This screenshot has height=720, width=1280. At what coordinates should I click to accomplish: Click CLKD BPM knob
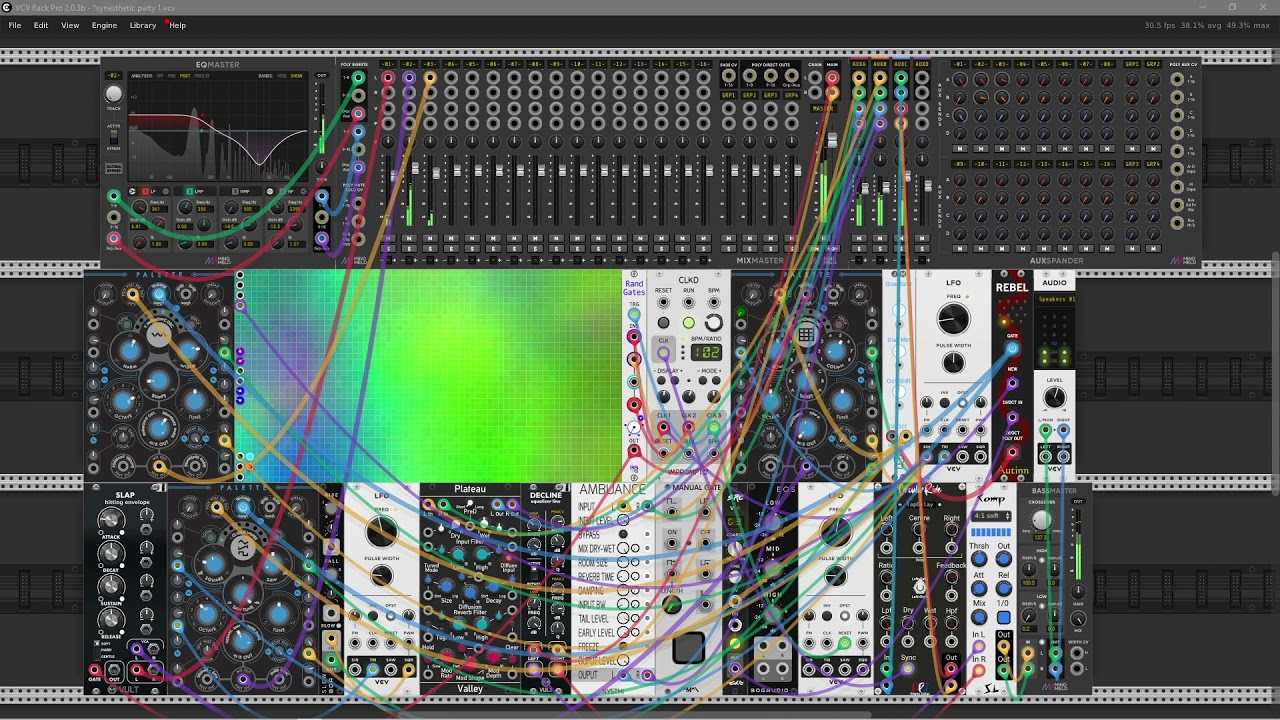click(x=714, y=322)
